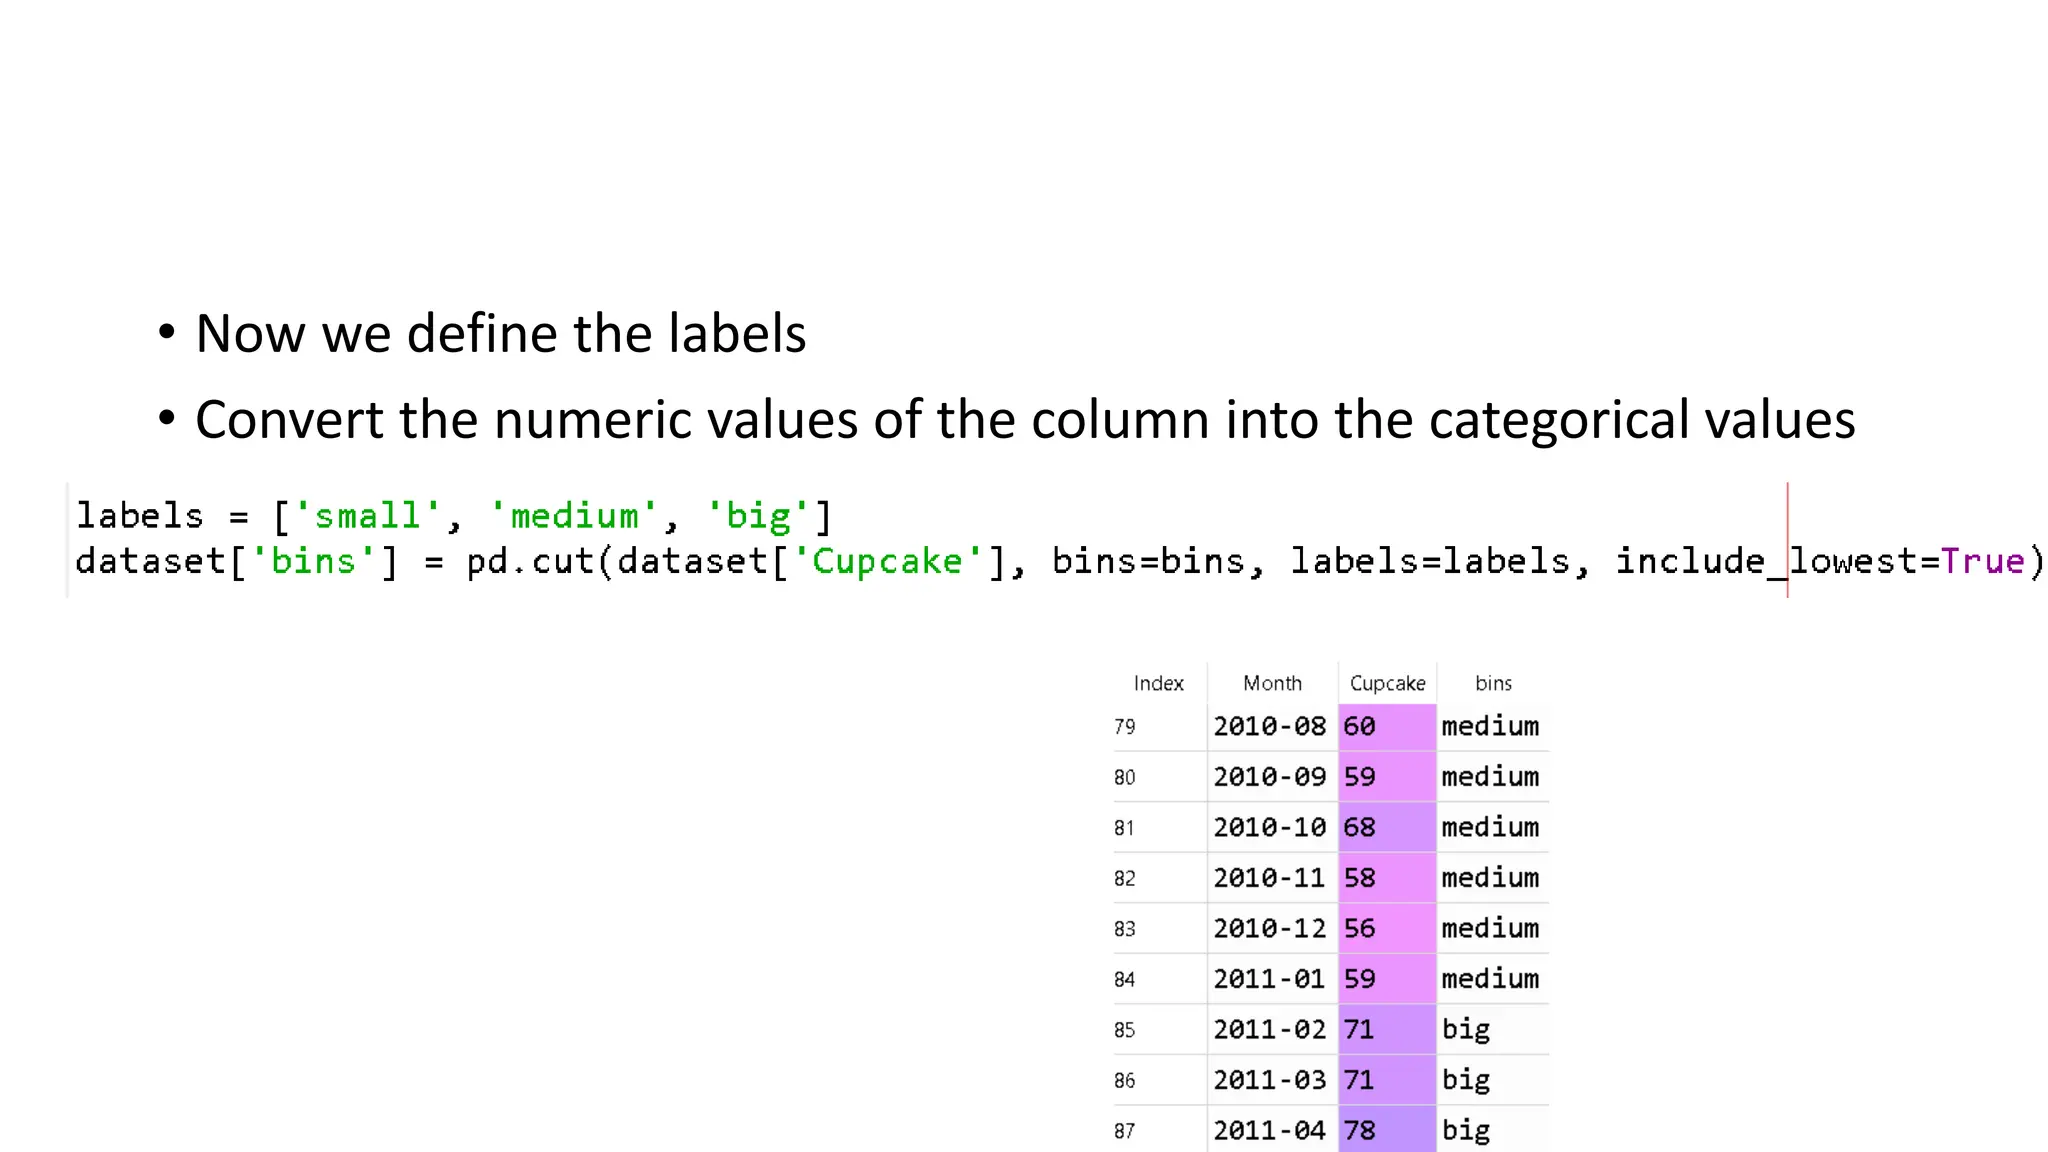Image resolution: width=2048 pixels, height=1152 pixels.
Task: Click the 'medium' bin in row 81
Action: 1490,827
